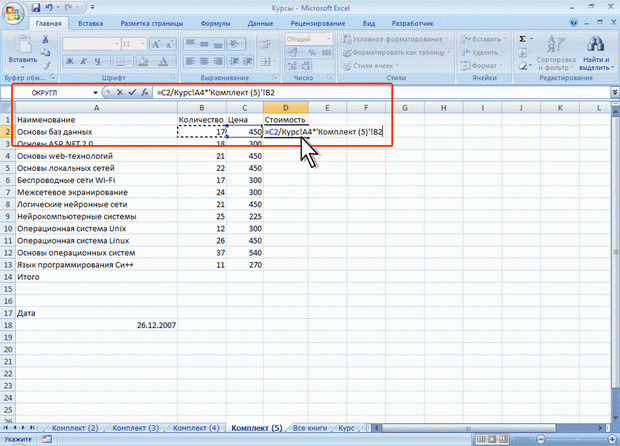The image size is (620, 446).
Task: Click the zoom in plus button
Action: point(612,439)
